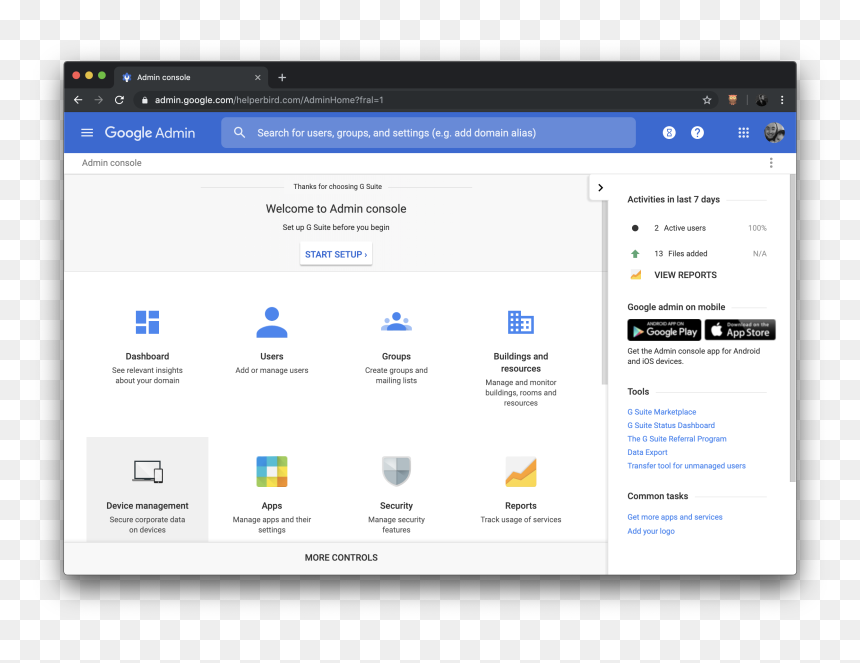This screenshot has width=860, height=663.
Task: Collapse the right sidebar with chevron arrow
Action: [x=600, y=188]
